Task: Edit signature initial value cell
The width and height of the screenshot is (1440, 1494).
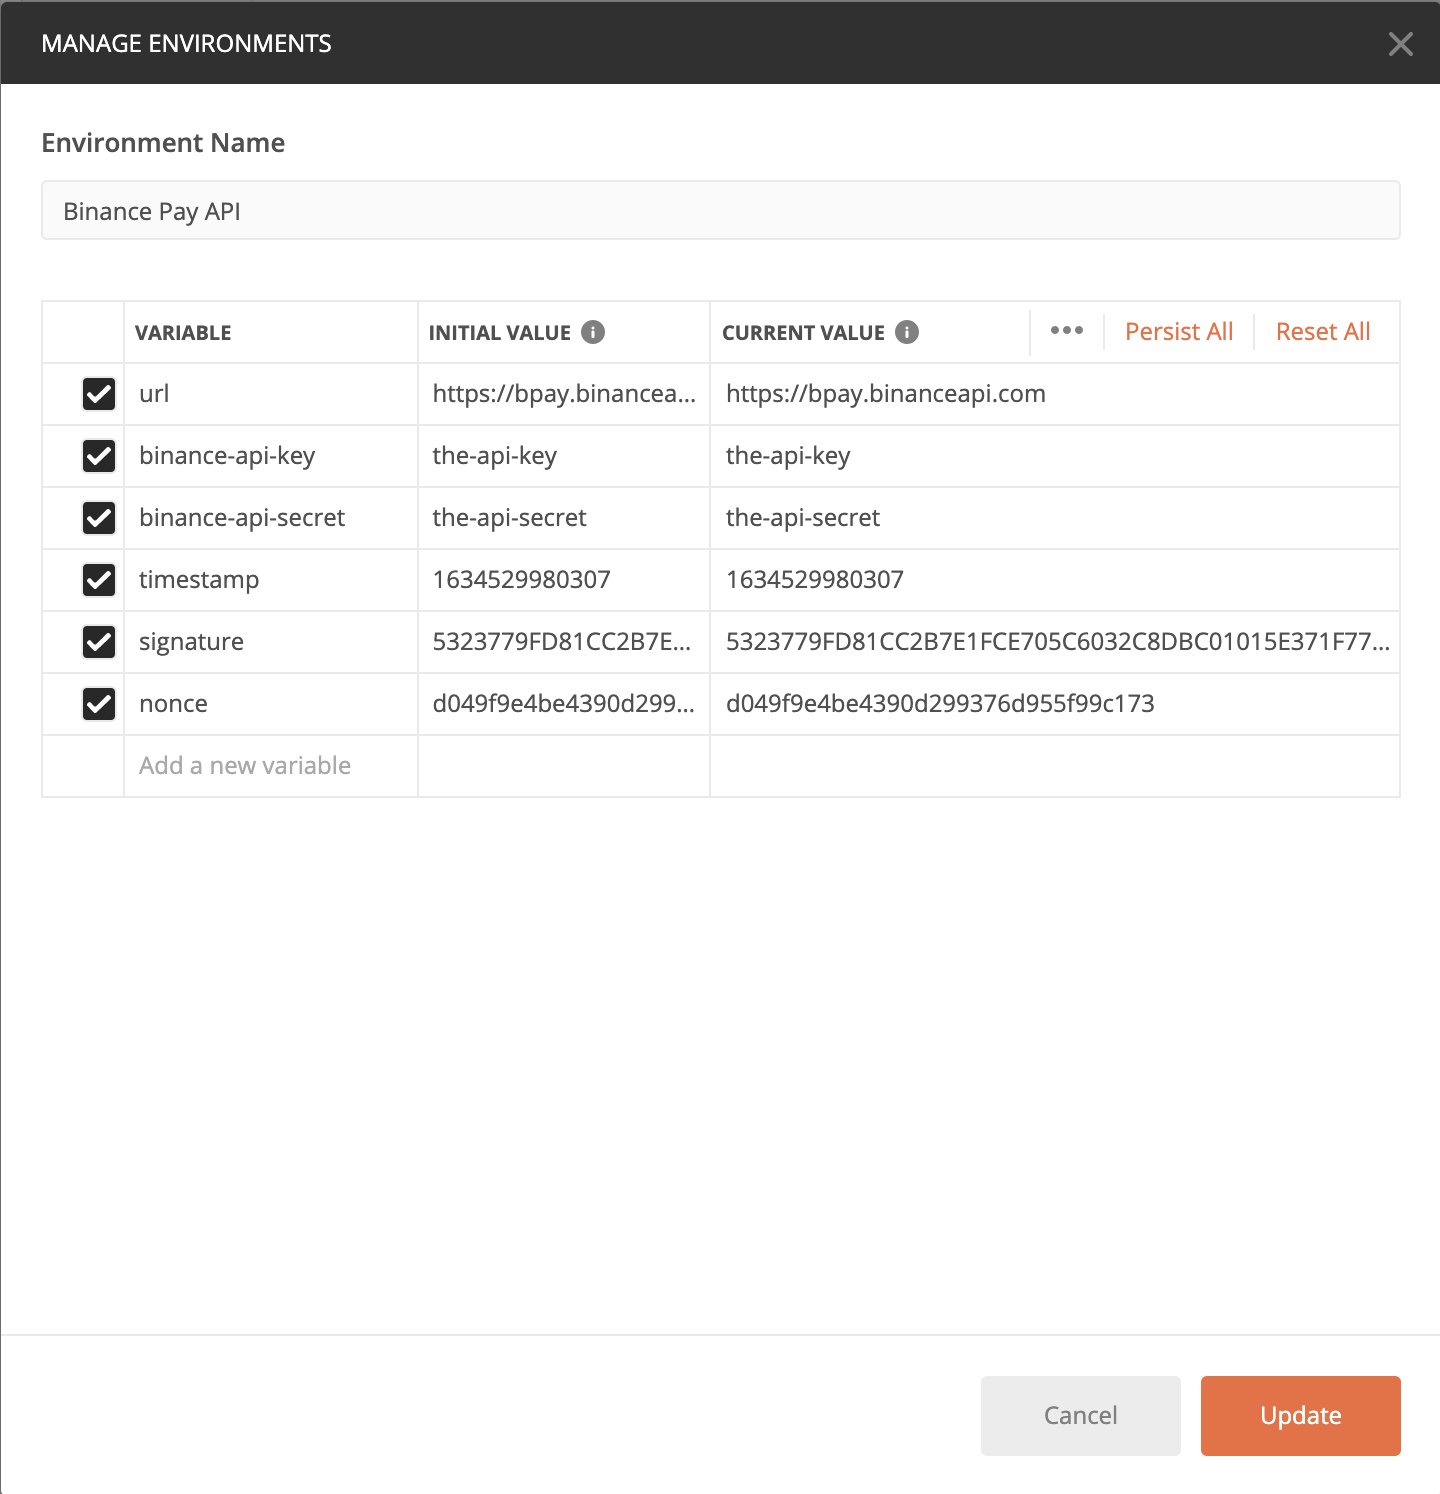Action: 564,642
